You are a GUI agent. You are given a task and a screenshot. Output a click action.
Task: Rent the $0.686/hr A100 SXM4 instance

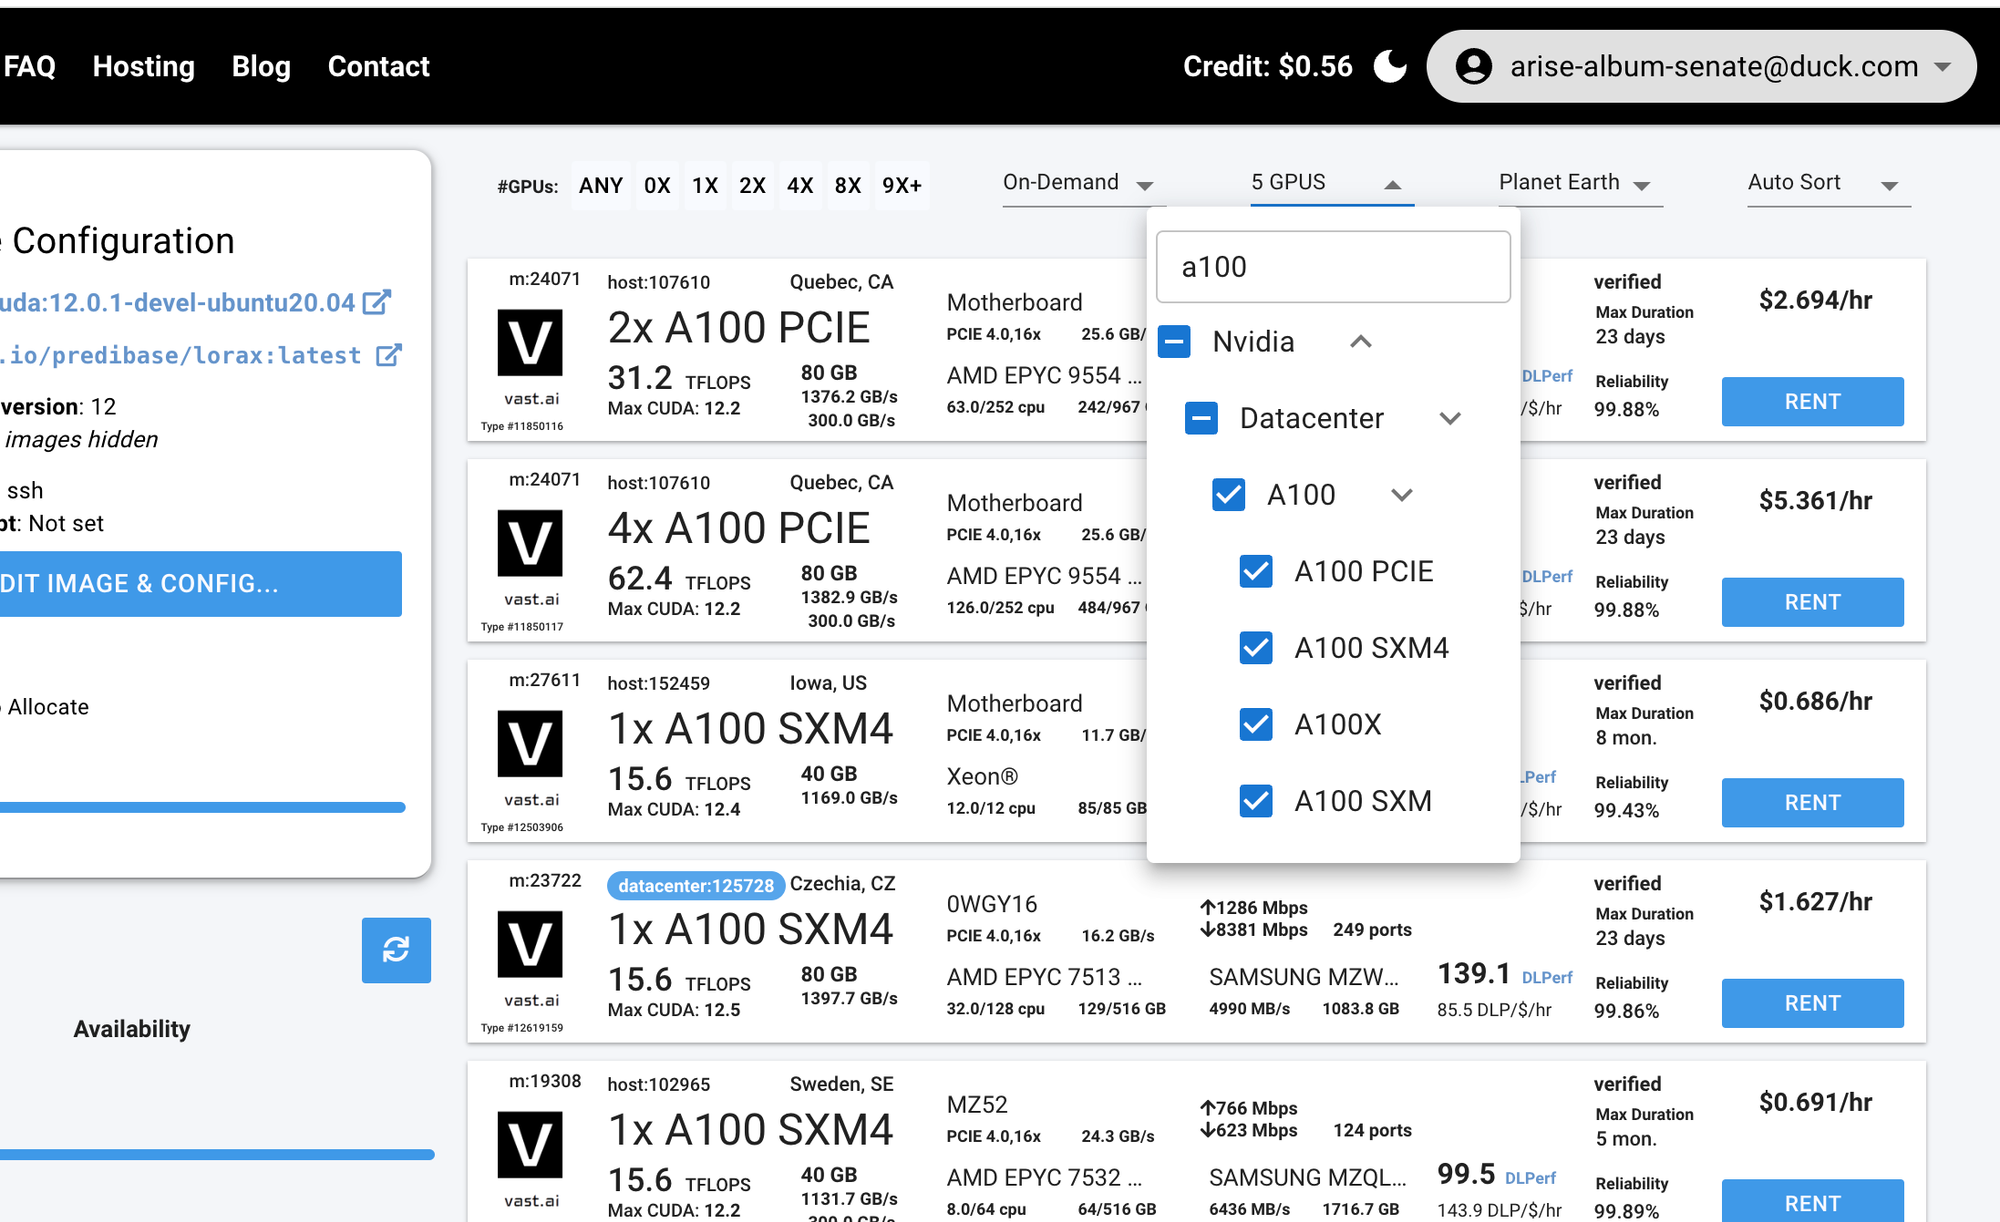coord(1812,802)
